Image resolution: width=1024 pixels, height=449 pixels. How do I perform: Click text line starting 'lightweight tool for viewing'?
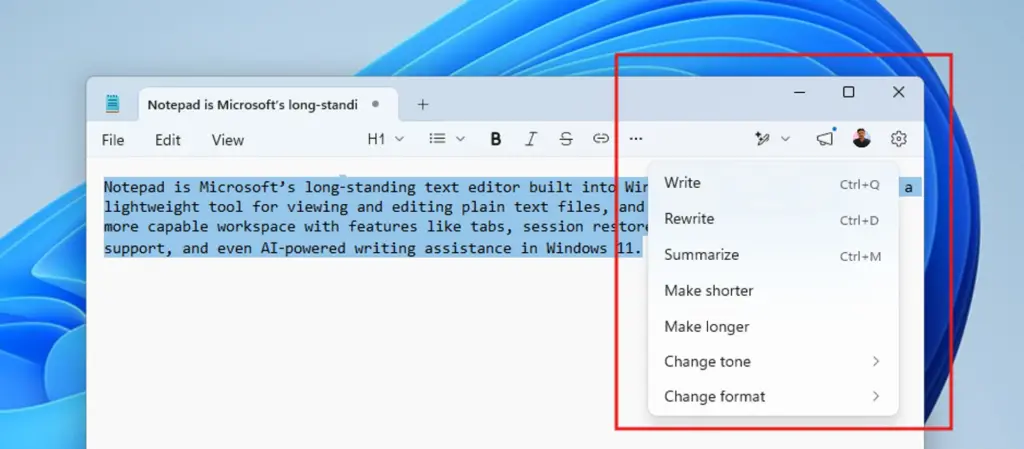click(x=375, y=208)
